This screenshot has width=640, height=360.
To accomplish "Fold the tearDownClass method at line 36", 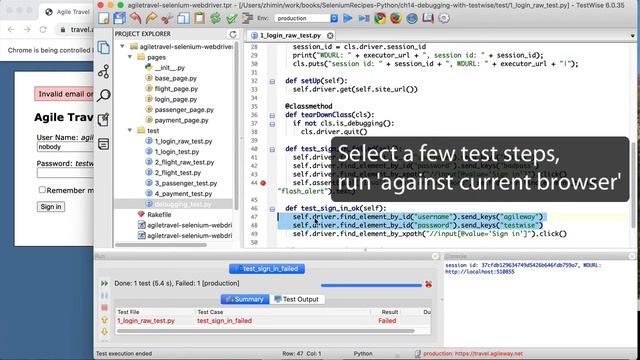I will click(x=272, y=115).
